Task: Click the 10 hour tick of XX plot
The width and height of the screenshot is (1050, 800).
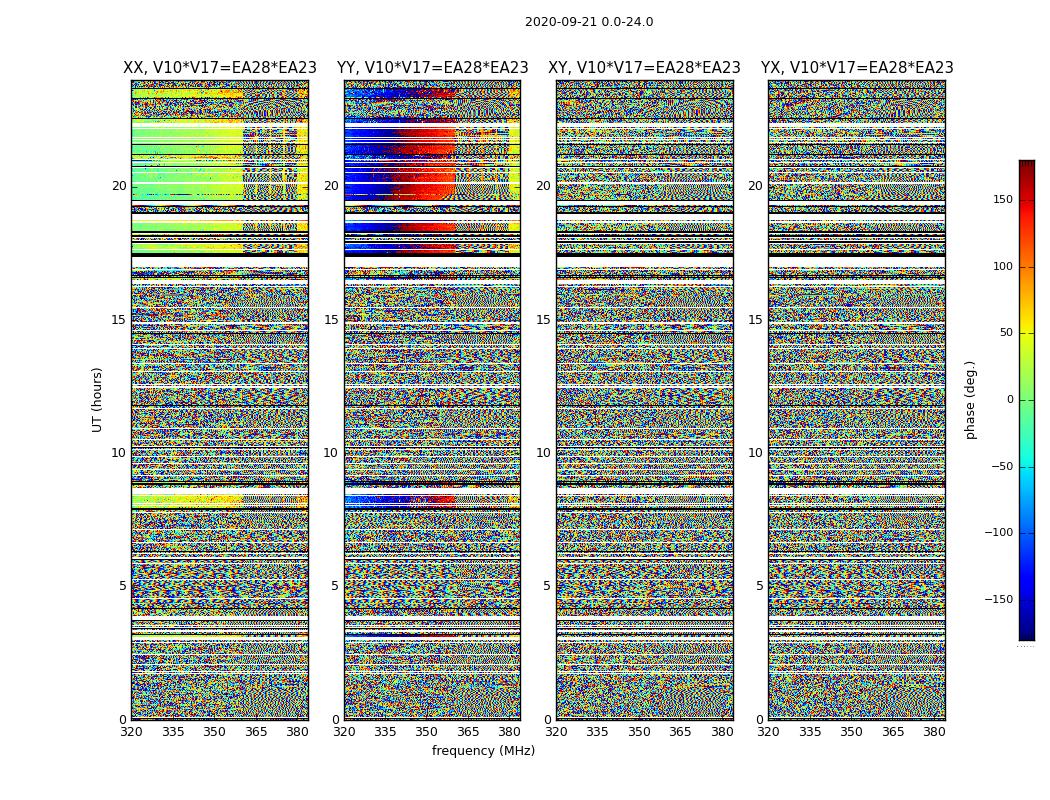Action: pos(119,453)
